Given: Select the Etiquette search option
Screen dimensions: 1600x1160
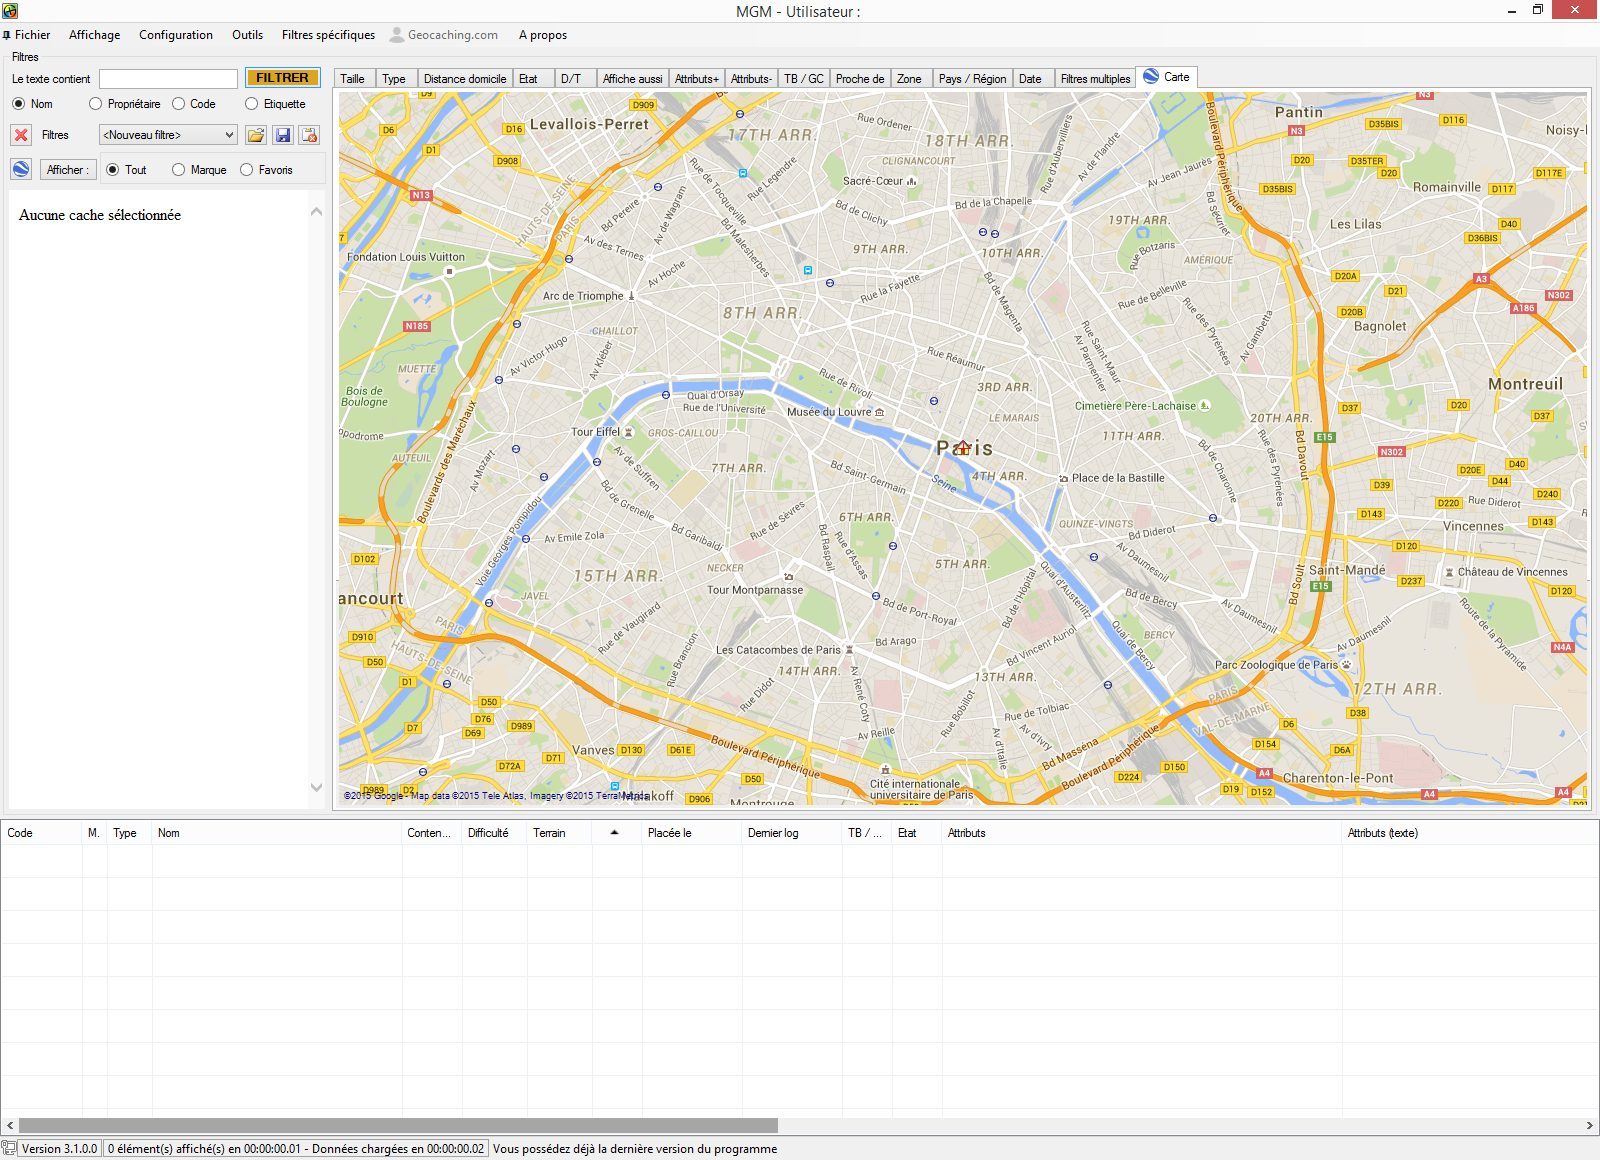Looking at the screenshot, I should 252,104.
